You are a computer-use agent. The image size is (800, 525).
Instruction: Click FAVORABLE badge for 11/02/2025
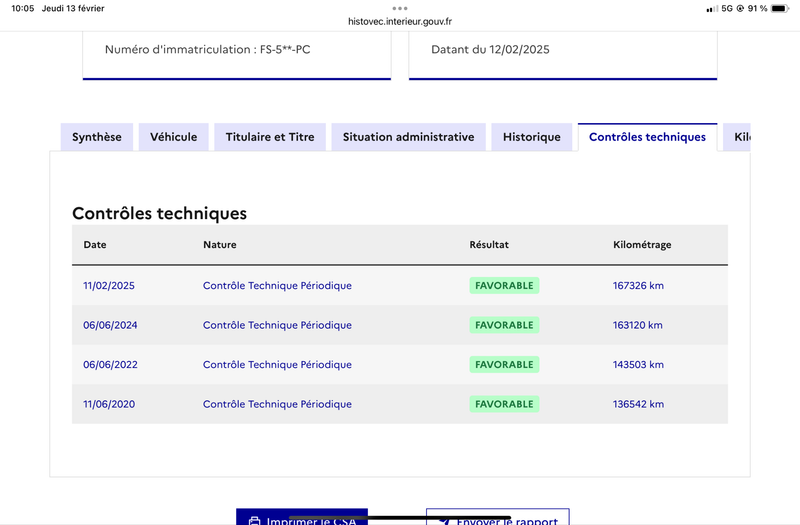[504, 286]
